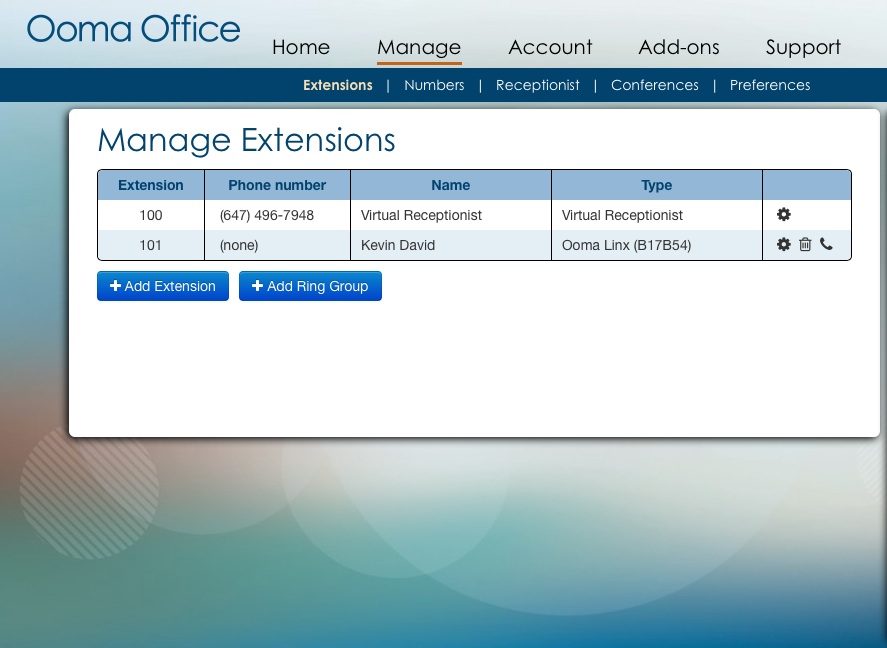The image size is (887, 648).
Task: Click the Name column header
Action: click(451, 185)
